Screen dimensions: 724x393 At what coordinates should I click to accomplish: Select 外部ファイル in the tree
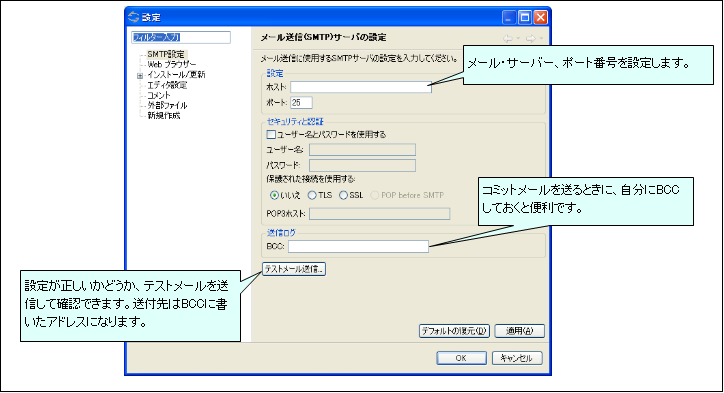[x=167, y=105]
